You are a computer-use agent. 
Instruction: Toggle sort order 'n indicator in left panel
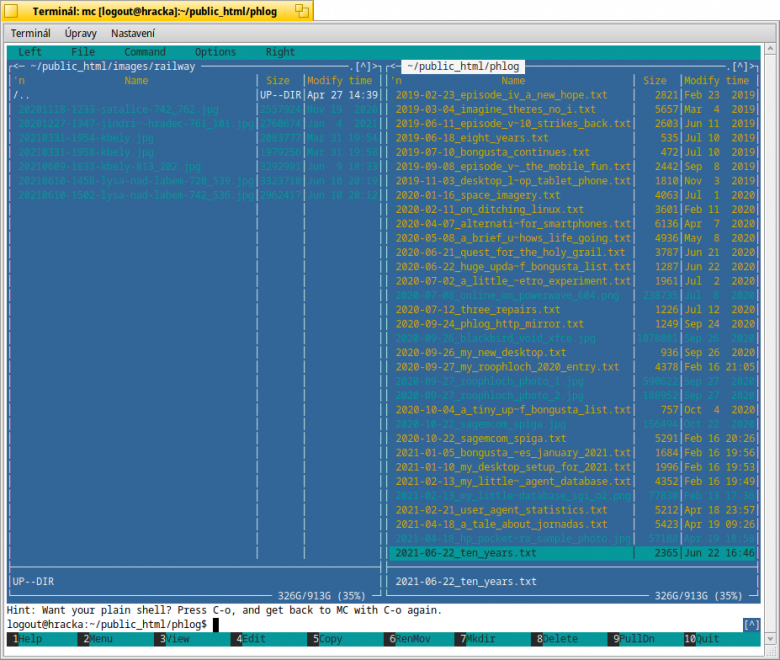[19, 81]
